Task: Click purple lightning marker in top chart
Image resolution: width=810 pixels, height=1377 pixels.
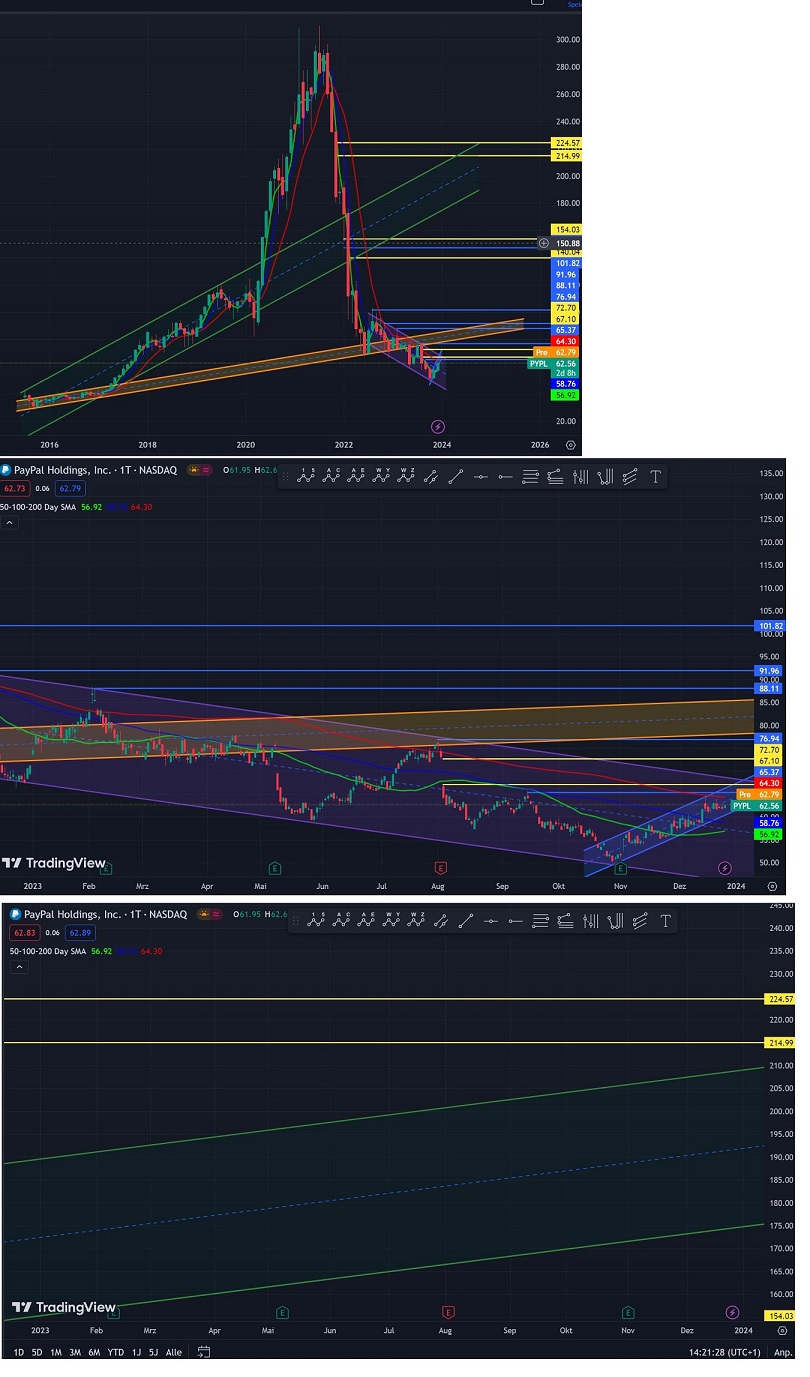Action: 438,427
